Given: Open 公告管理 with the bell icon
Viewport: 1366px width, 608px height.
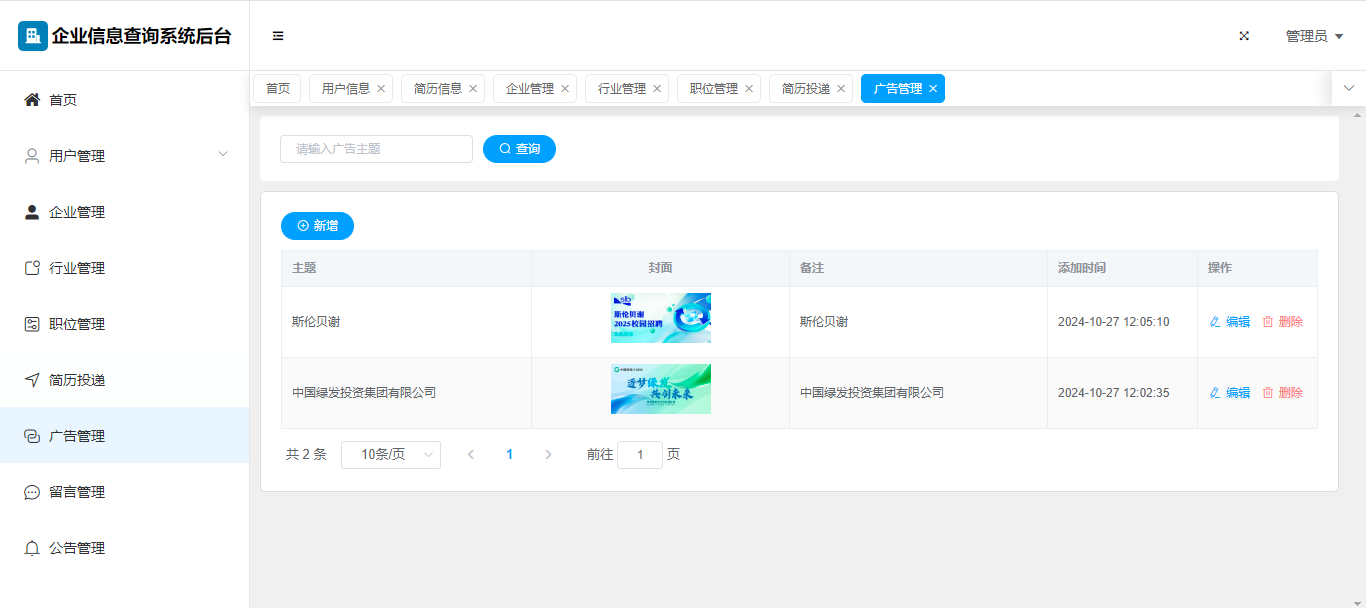Looking at the screenshot, I should pyautogui.click(x=32, y=548).
